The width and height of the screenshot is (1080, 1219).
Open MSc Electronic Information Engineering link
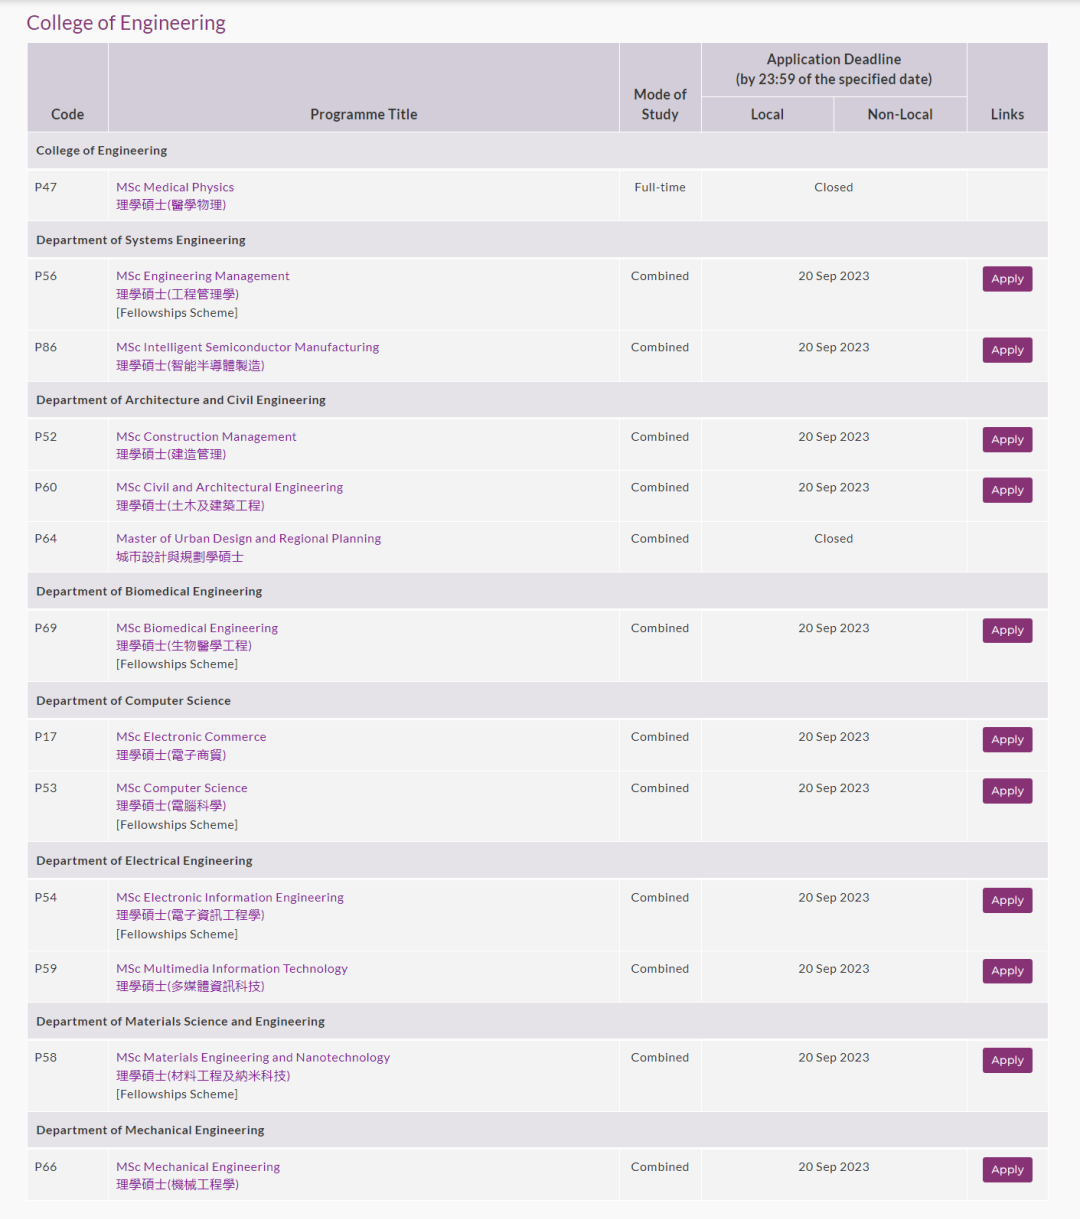tap(230, 898)
